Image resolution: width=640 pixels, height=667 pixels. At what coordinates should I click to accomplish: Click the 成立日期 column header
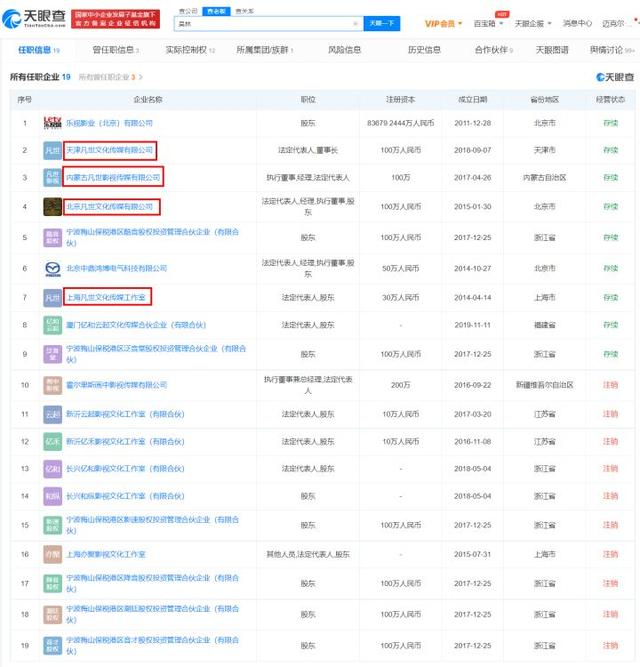click(472, 100)
